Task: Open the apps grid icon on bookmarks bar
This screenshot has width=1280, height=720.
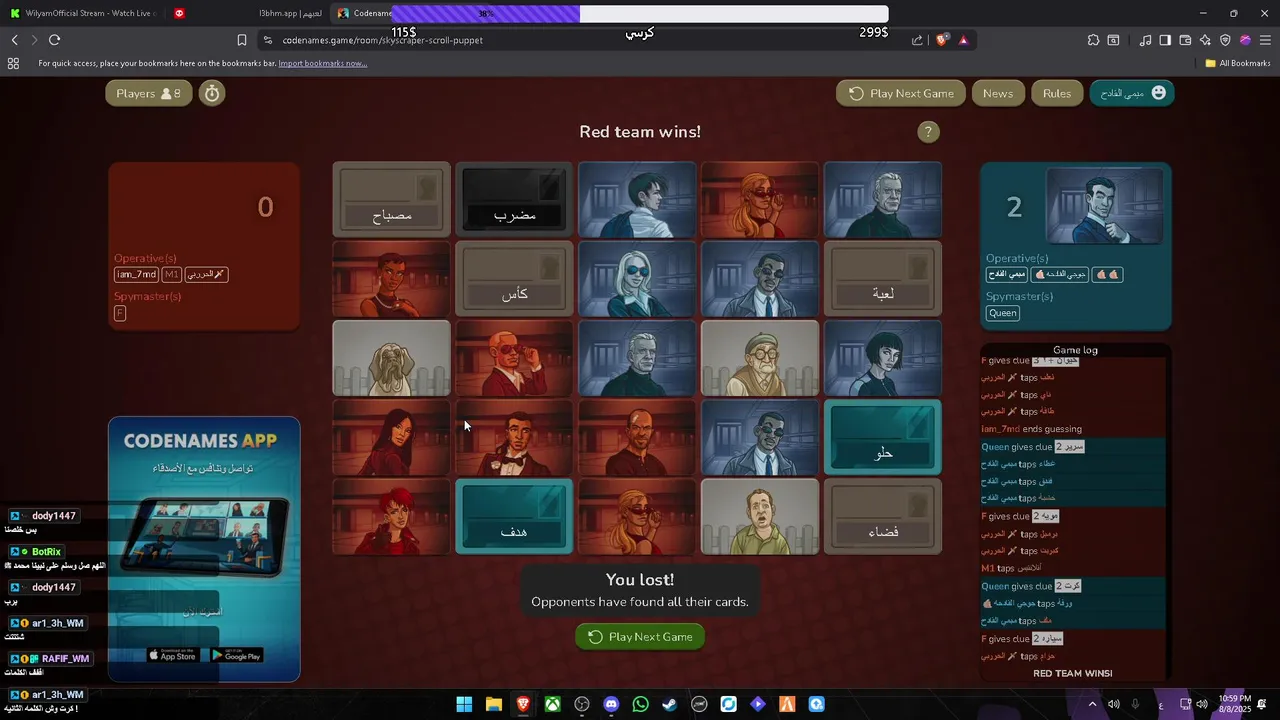Action: tap(13, 63)
